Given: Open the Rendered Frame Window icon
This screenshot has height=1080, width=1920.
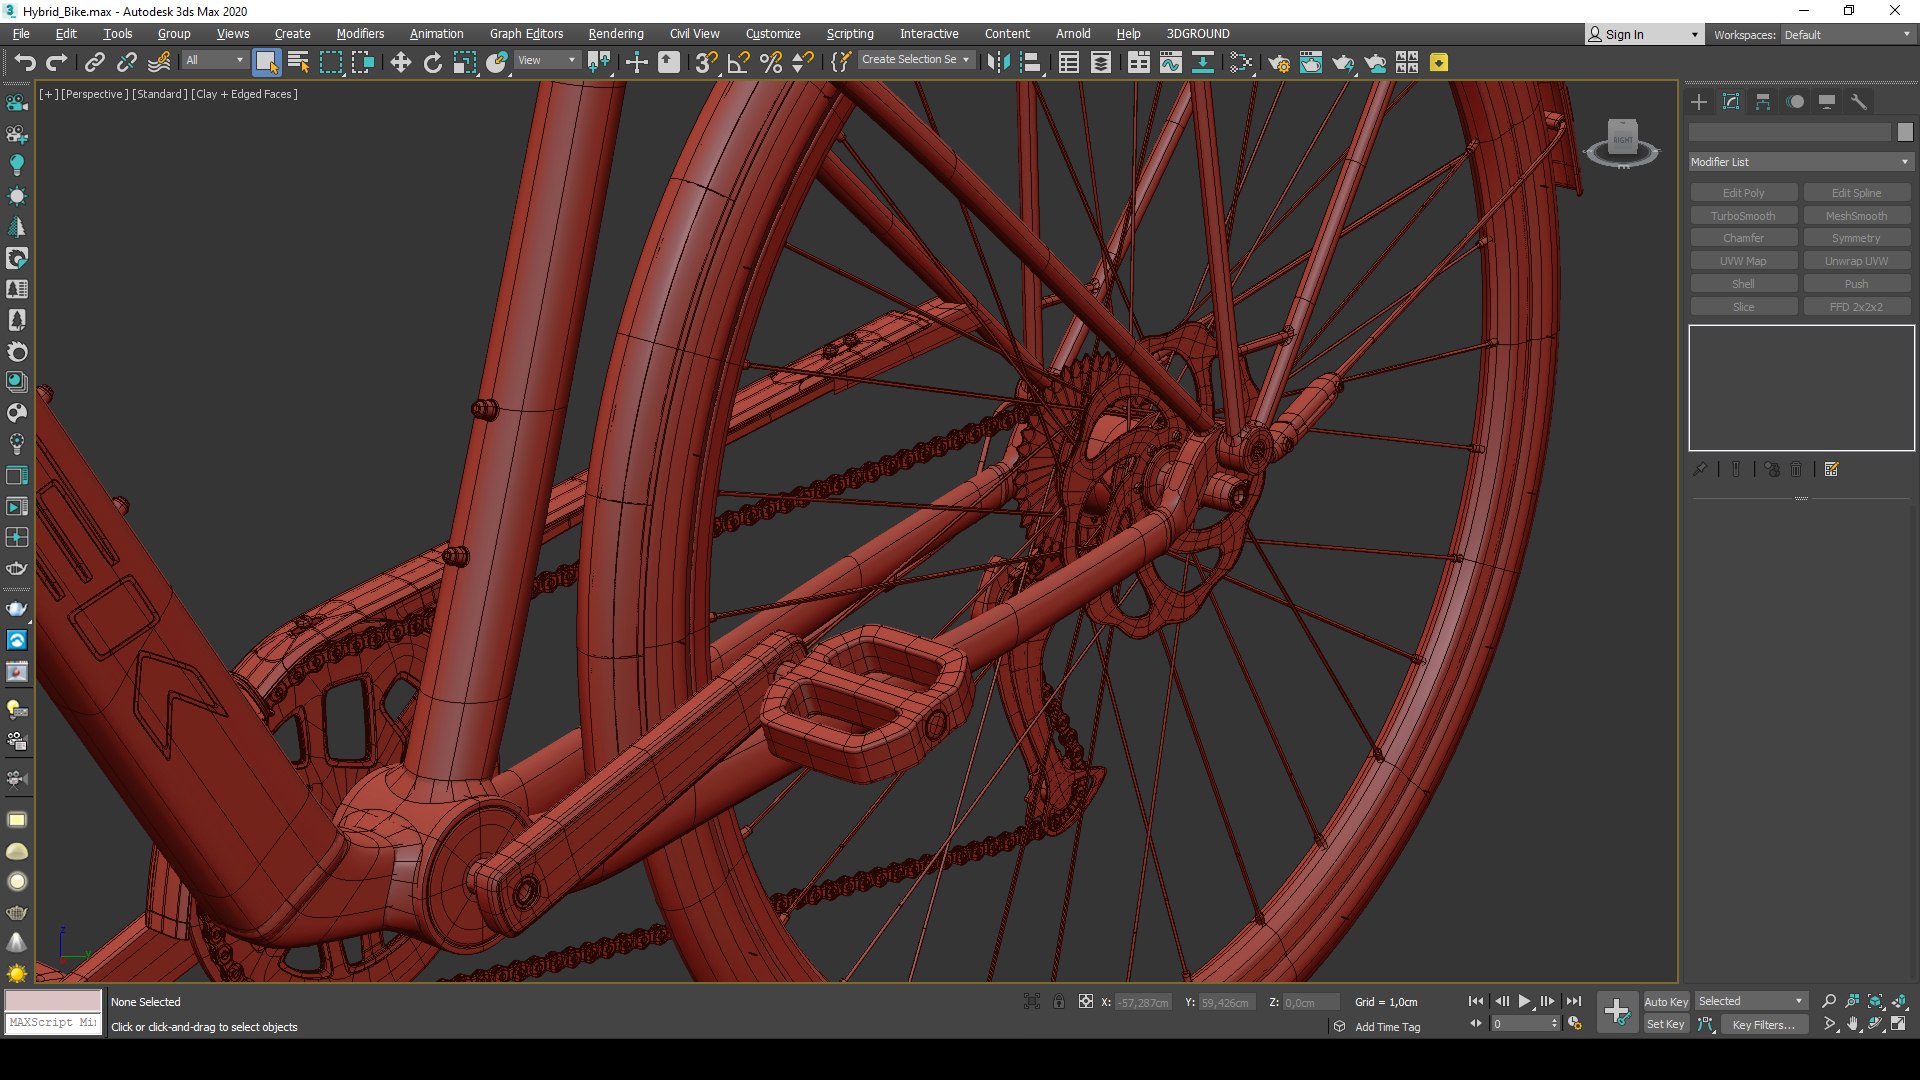Looking at the screenshot, I should coord(1310,62).
